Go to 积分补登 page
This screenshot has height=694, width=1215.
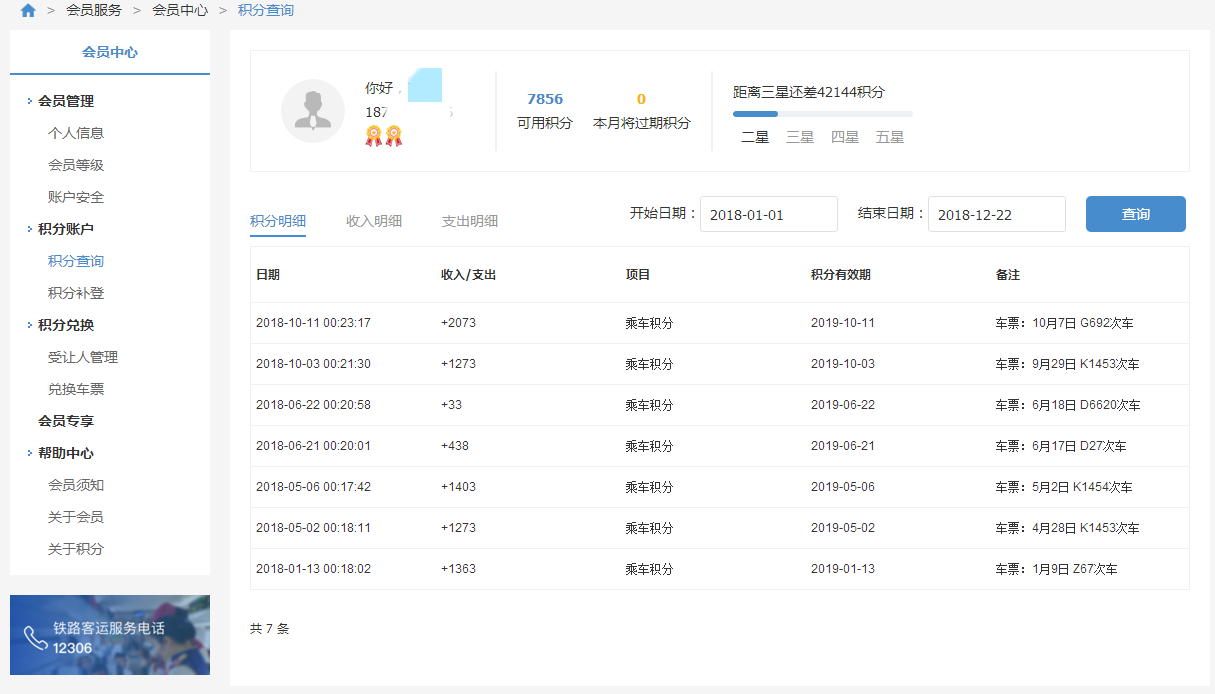pyautogui.click(x=76, y=293)
